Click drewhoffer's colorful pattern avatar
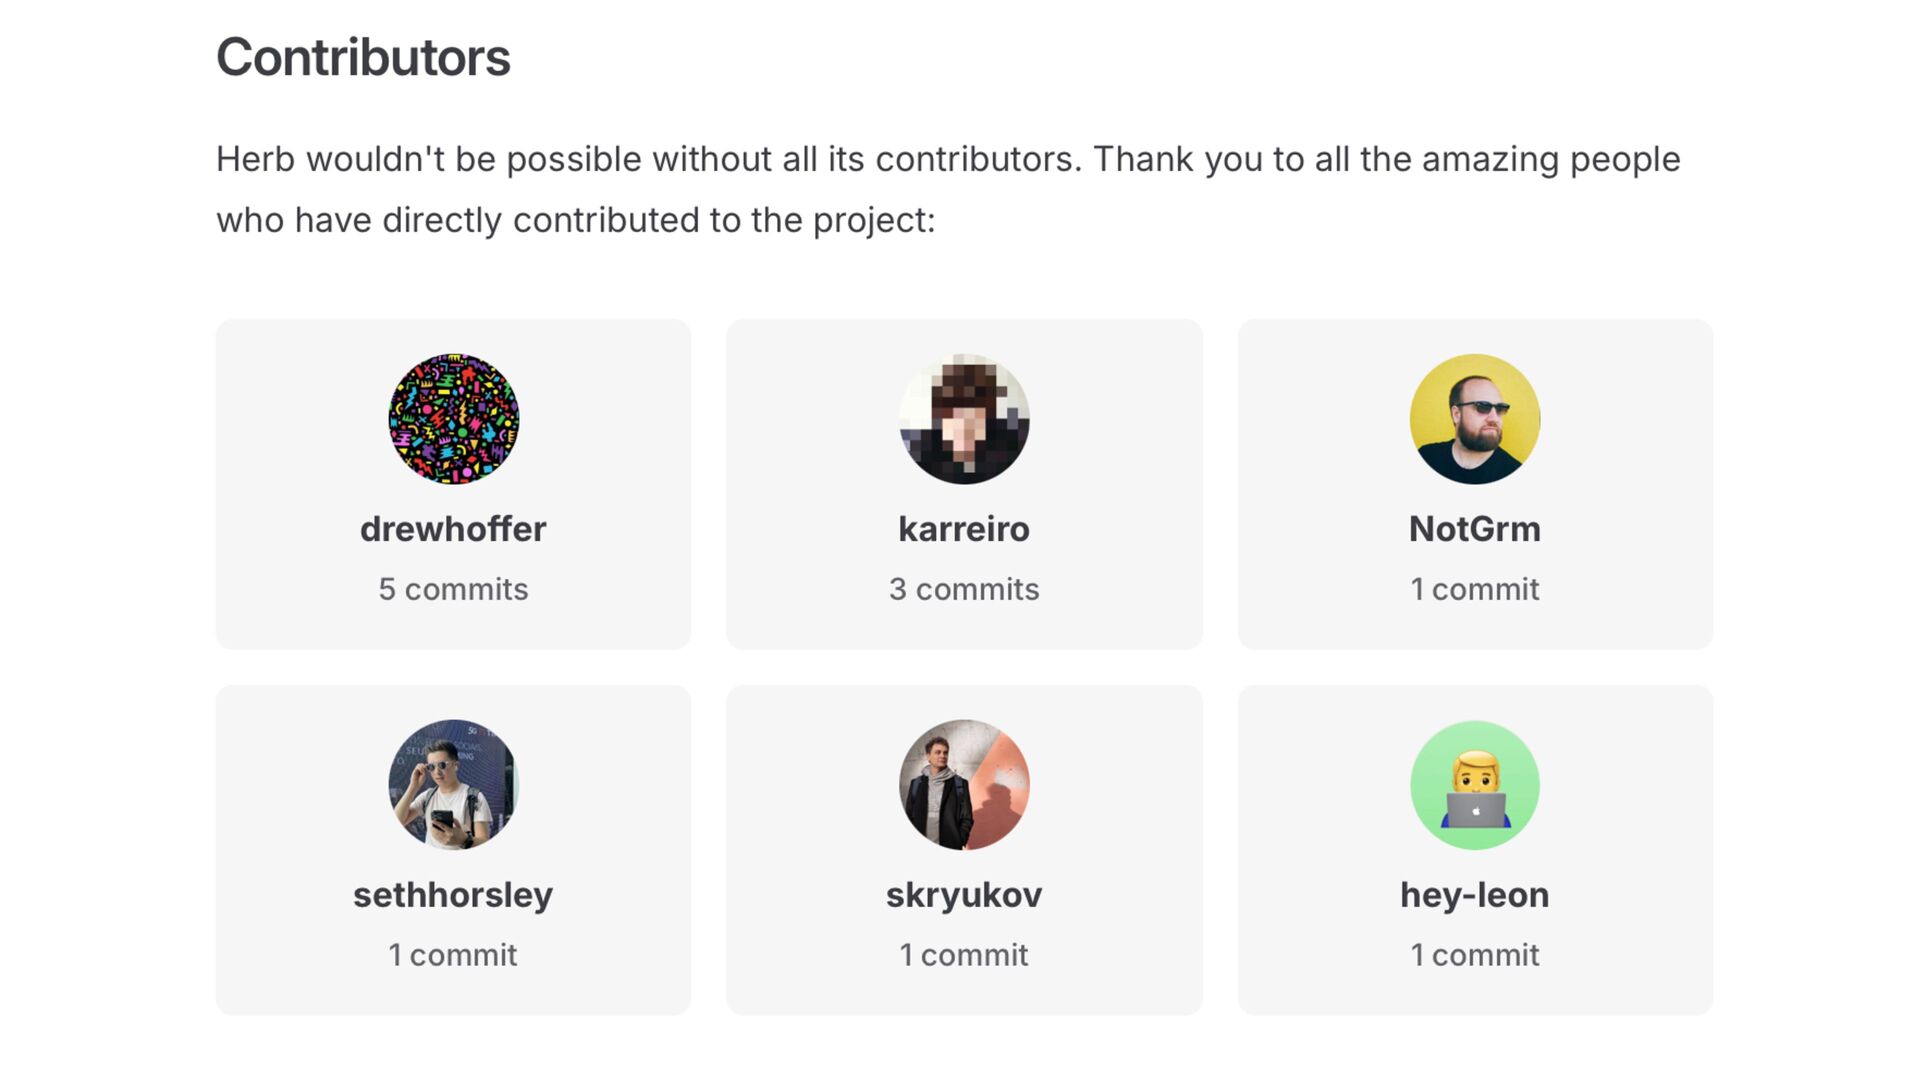 (453, 419)
